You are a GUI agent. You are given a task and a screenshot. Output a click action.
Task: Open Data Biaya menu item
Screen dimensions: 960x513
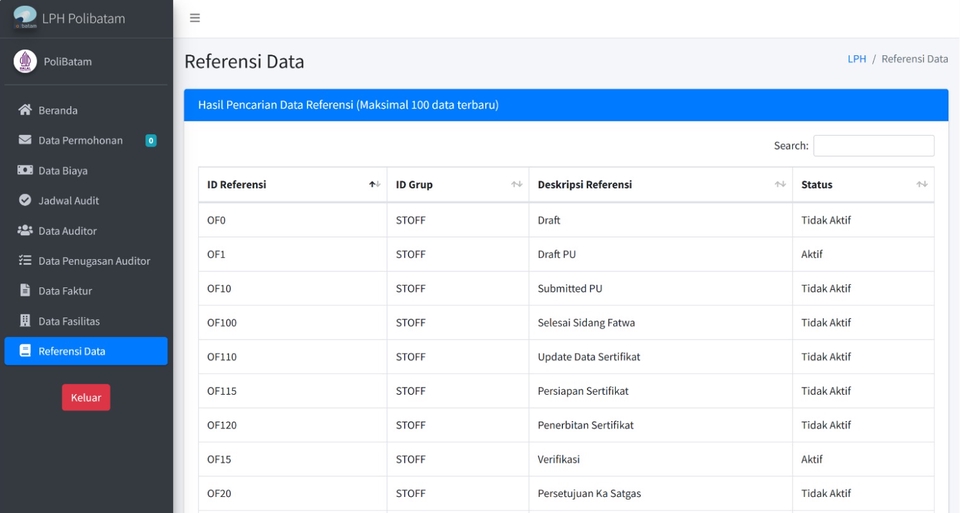coord(86,170)
